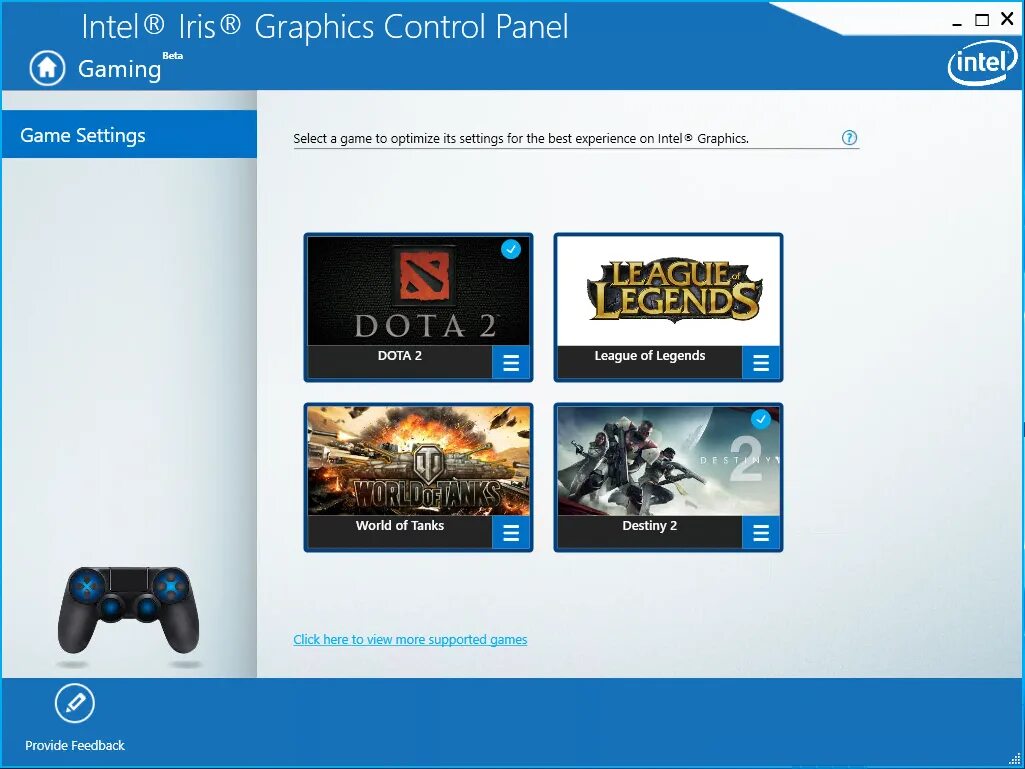Select the Destiny 2 game artwork
1025x769 pixels.
click(x=668, y=461)
